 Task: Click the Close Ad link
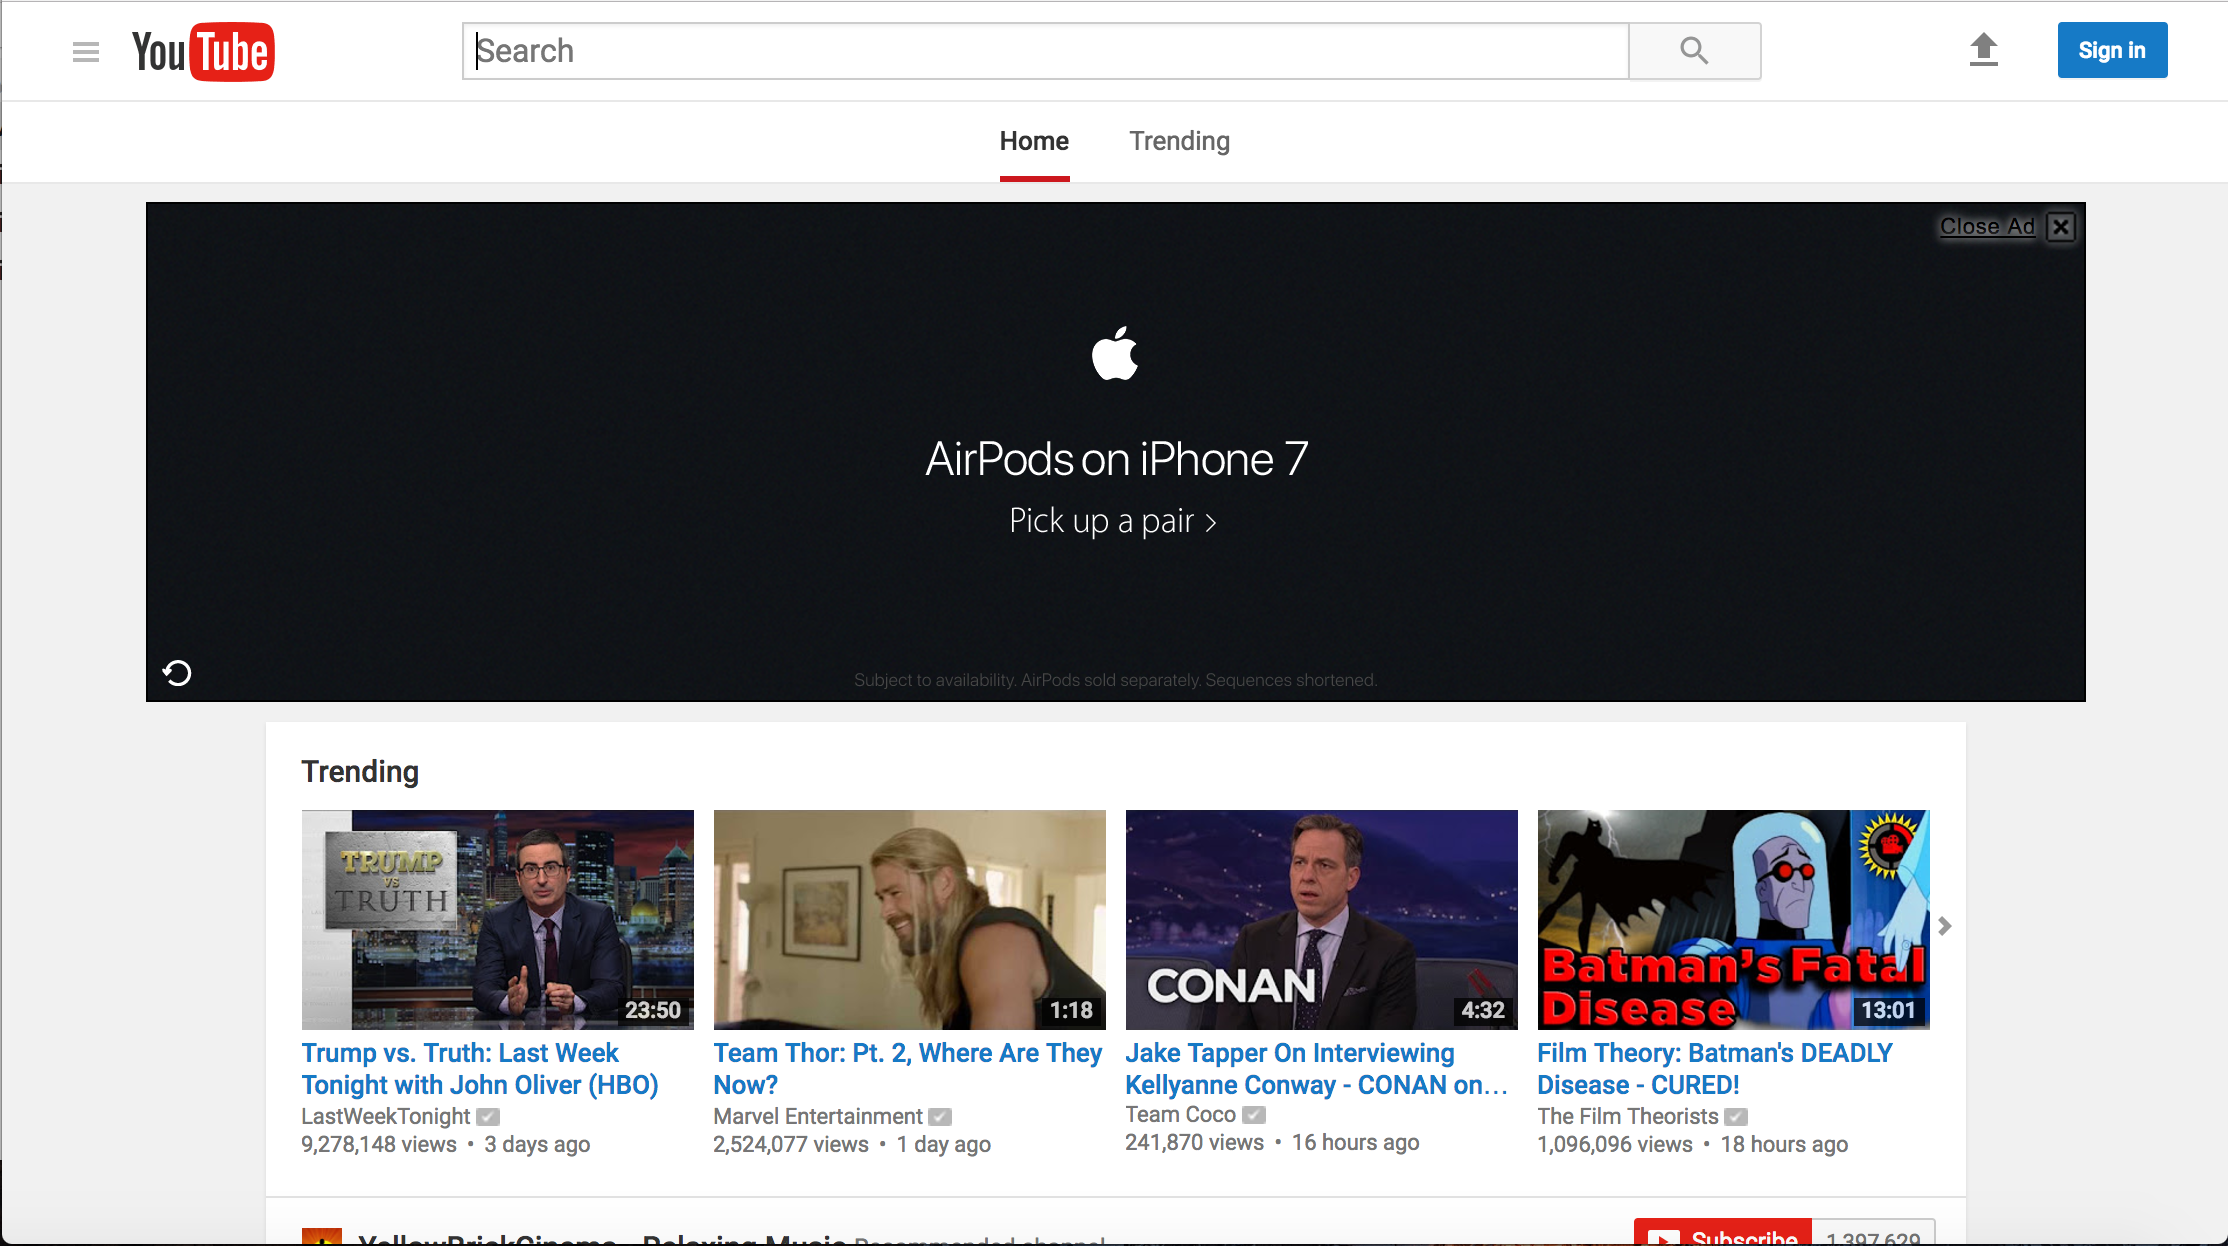(1987, 227)
